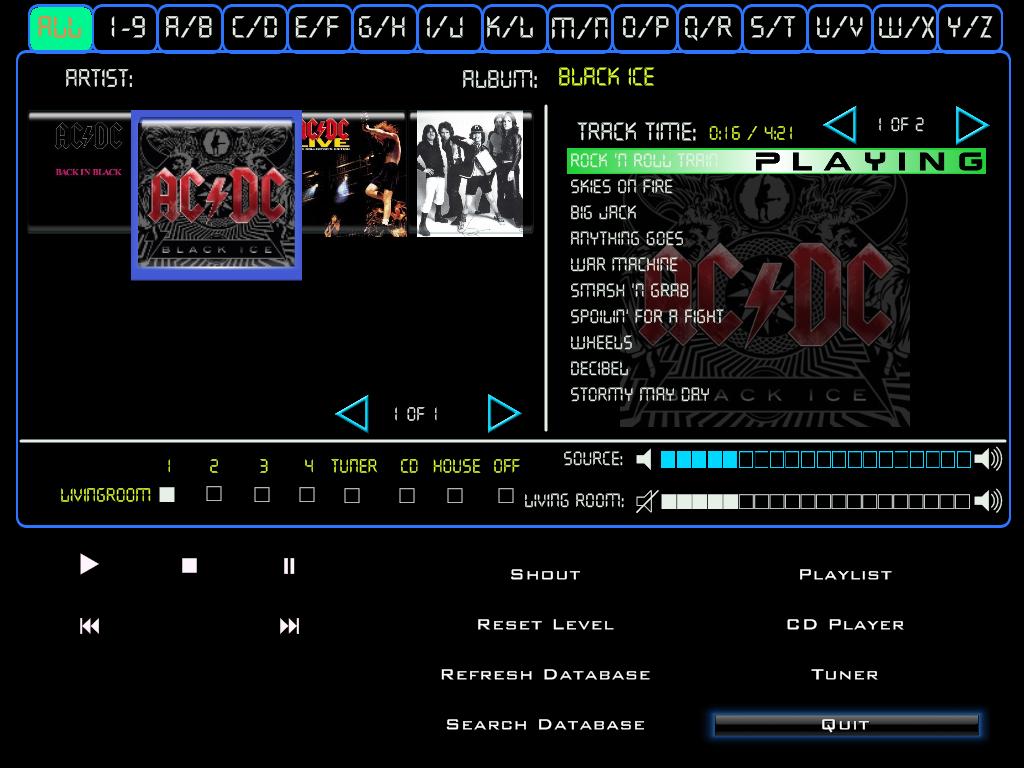The image size is (1024, 768).
Task: Switch to CD Player
Action: pos(845,625)
